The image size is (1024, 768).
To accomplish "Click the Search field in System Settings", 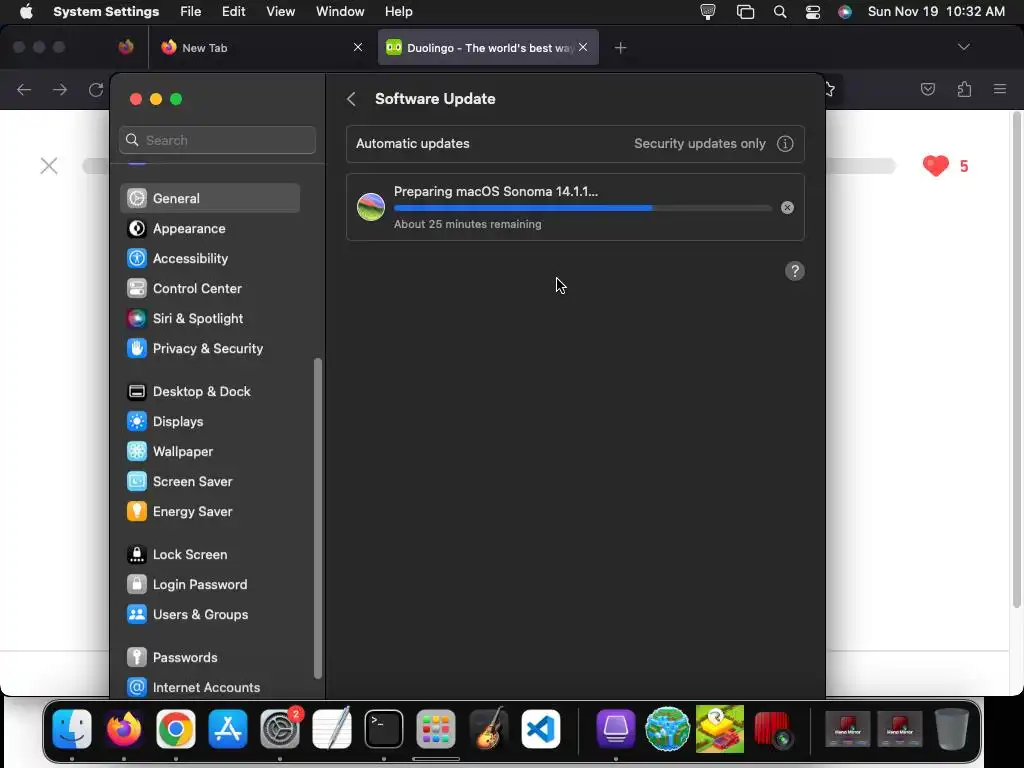I will 217,140.
